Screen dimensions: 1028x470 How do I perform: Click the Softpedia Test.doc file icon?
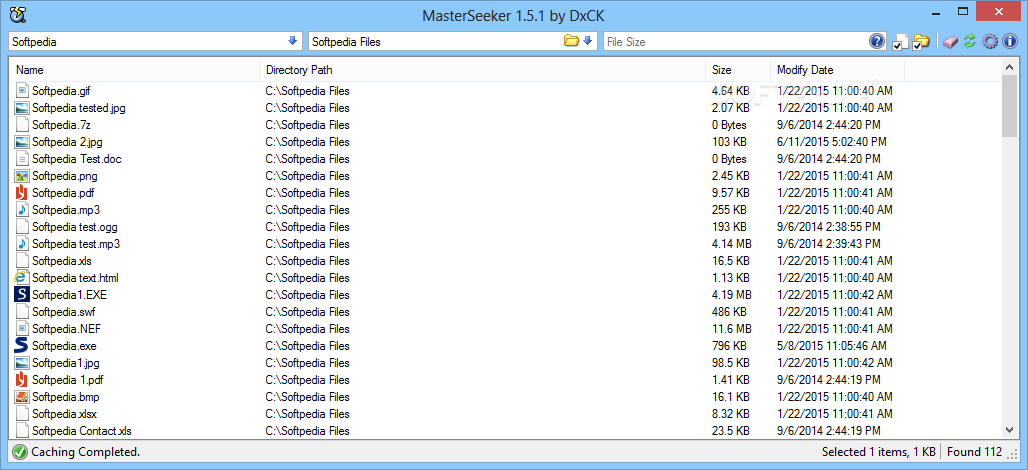pyautogui.click(x=22, y=159)
